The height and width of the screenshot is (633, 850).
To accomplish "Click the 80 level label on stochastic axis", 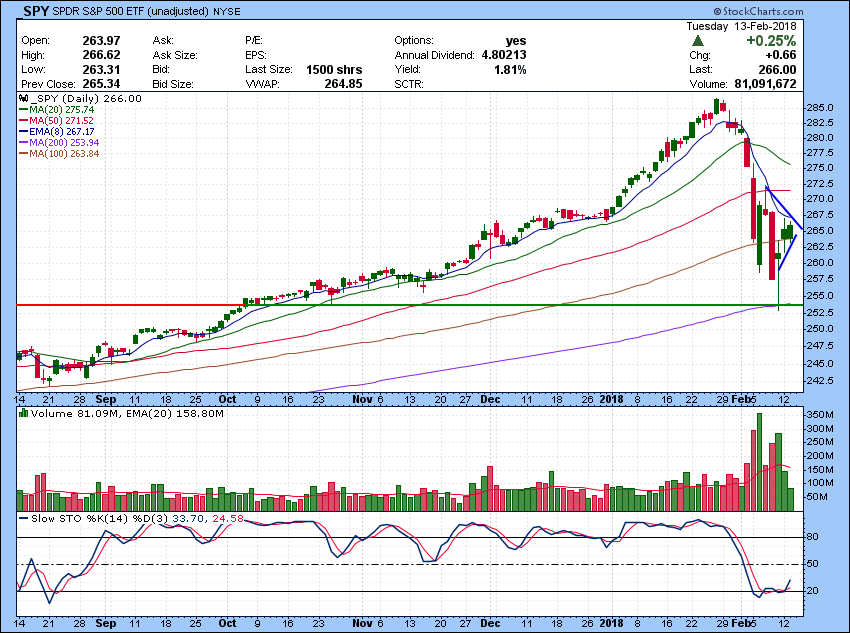I will coord(813,537).
